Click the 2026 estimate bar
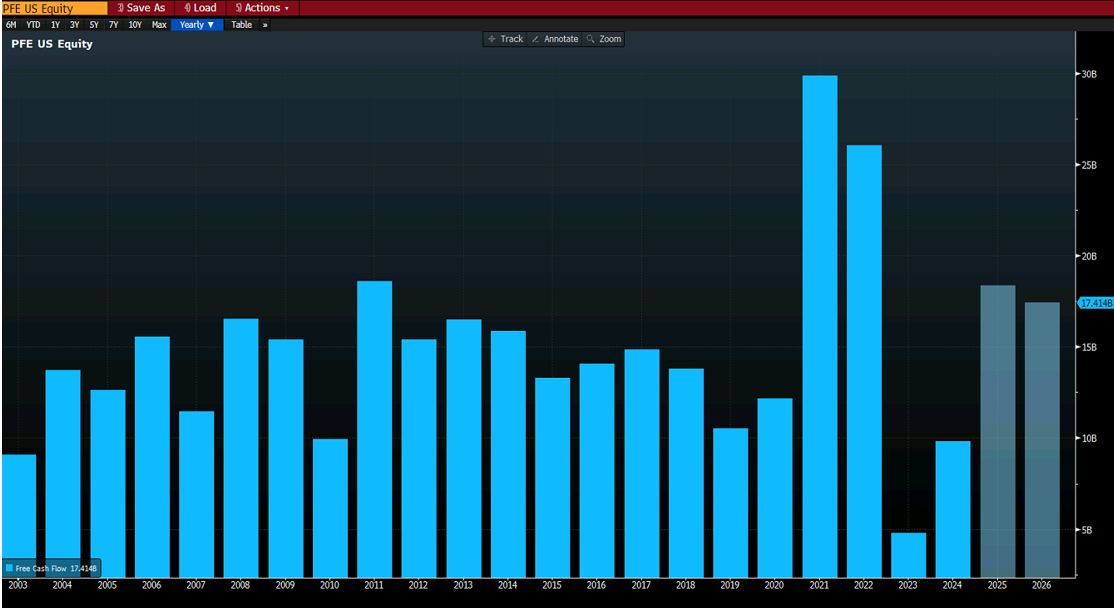 [1042, 440]
